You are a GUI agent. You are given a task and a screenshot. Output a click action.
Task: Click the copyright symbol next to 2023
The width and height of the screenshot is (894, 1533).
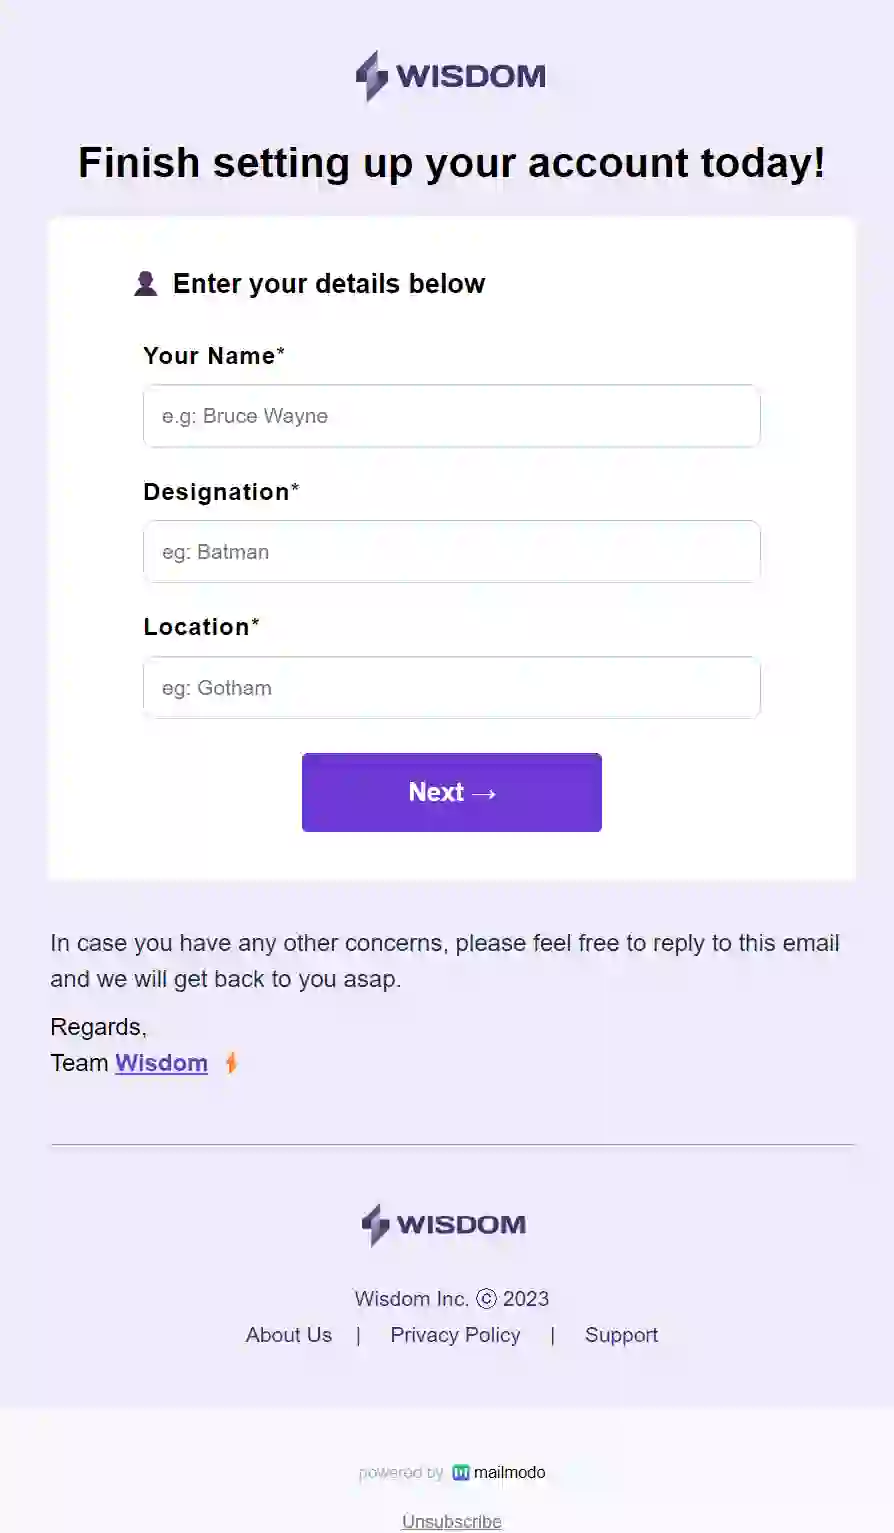click(485, 1298)
